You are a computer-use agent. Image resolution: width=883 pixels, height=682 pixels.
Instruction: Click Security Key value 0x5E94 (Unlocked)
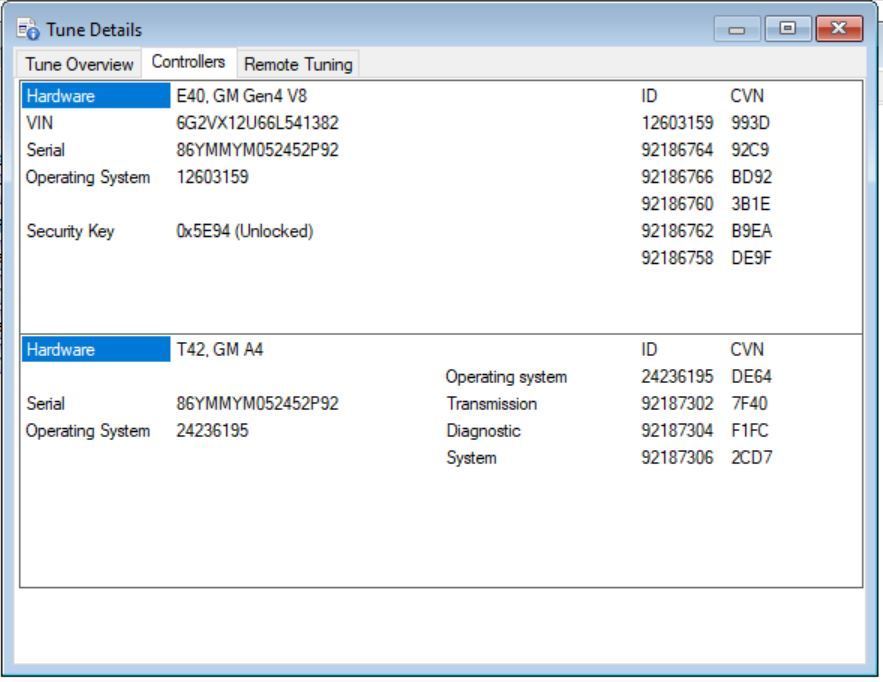(x=245, y=231)
